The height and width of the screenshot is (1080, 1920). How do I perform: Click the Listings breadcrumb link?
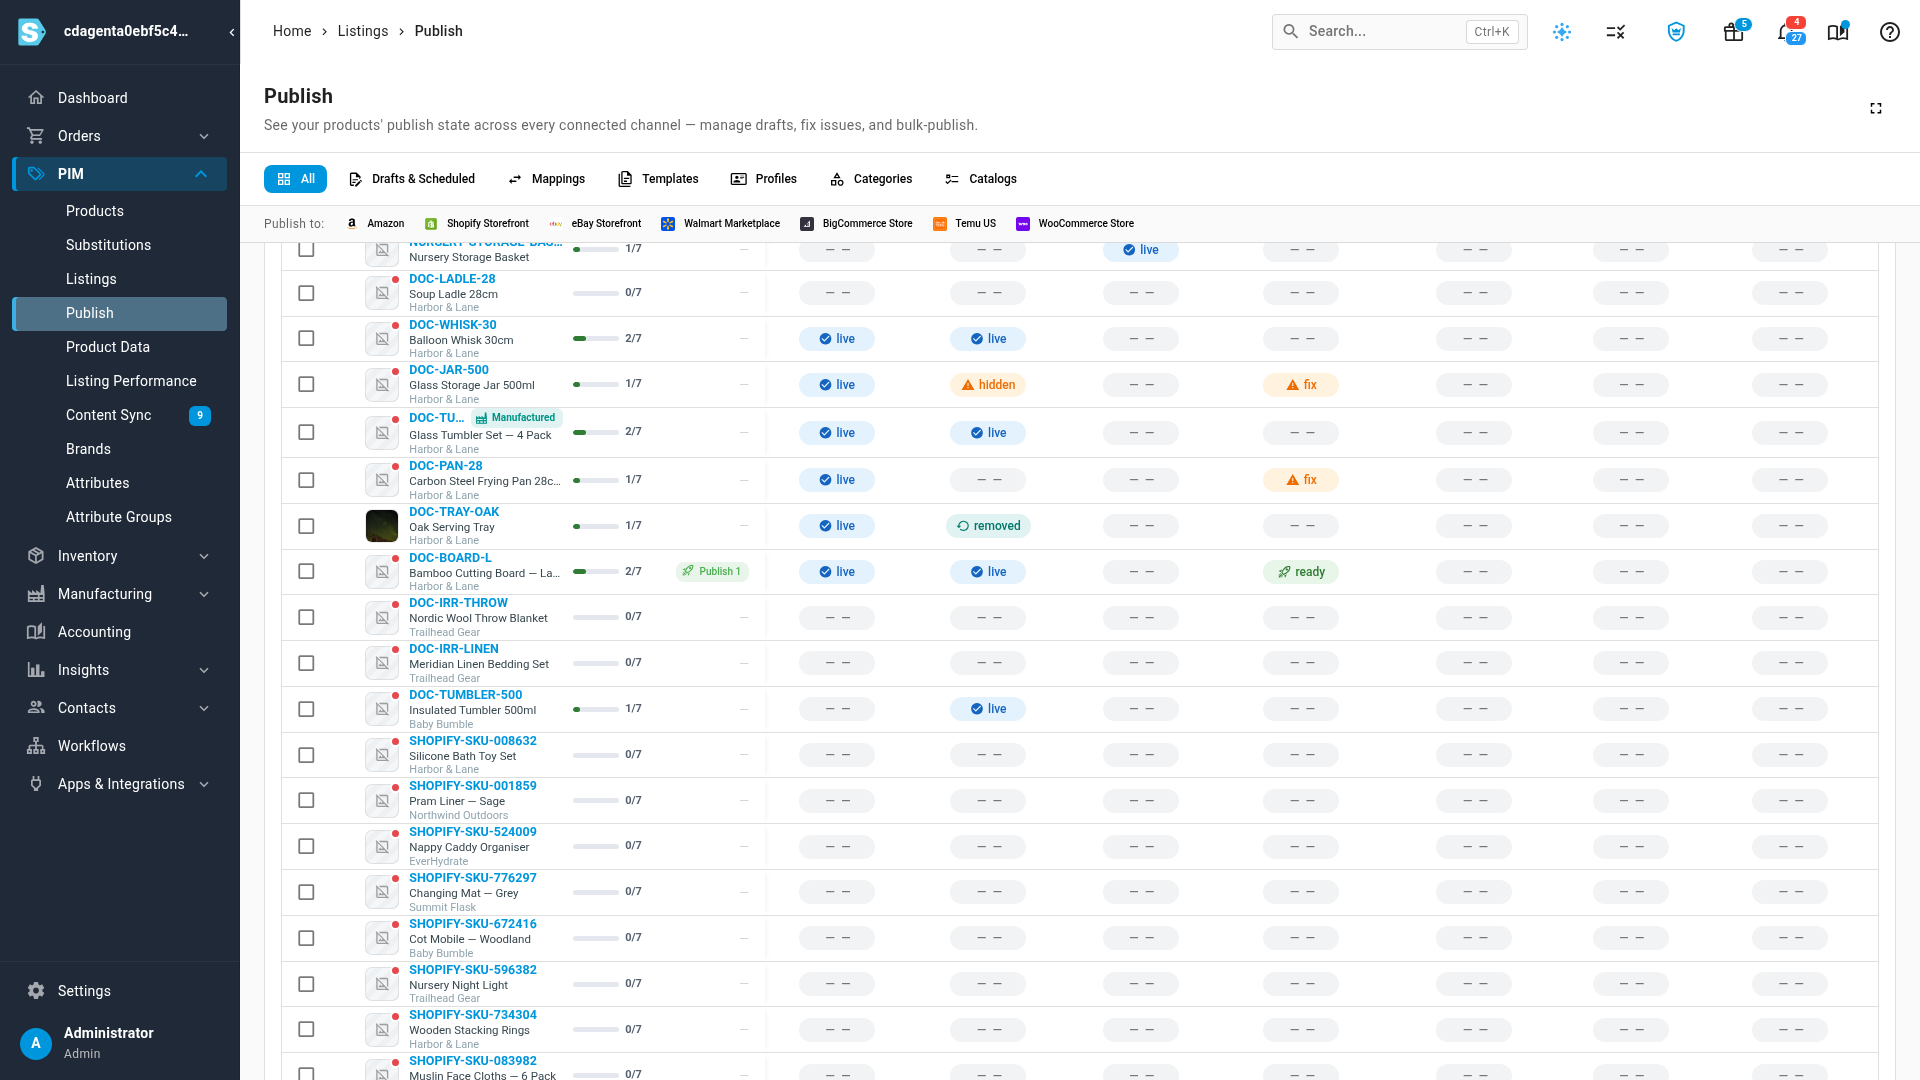point(362,31)
